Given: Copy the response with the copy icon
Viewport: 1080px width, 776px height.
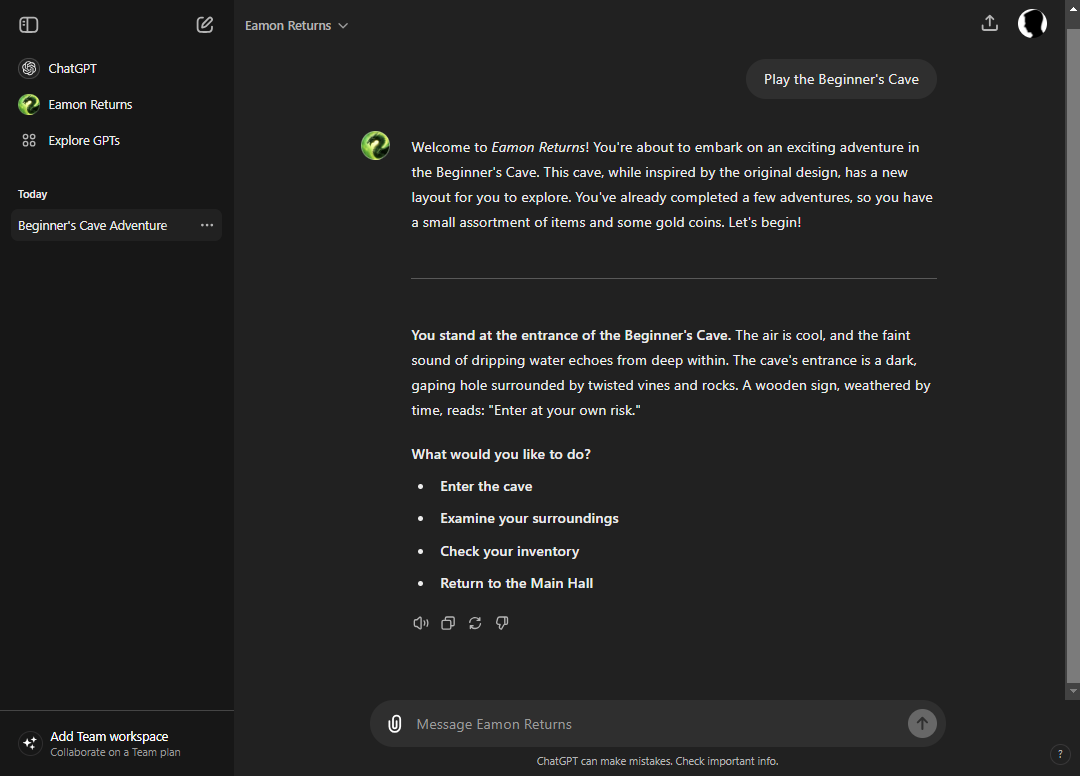Looking at the screenshot, I should tap(448, 623).
